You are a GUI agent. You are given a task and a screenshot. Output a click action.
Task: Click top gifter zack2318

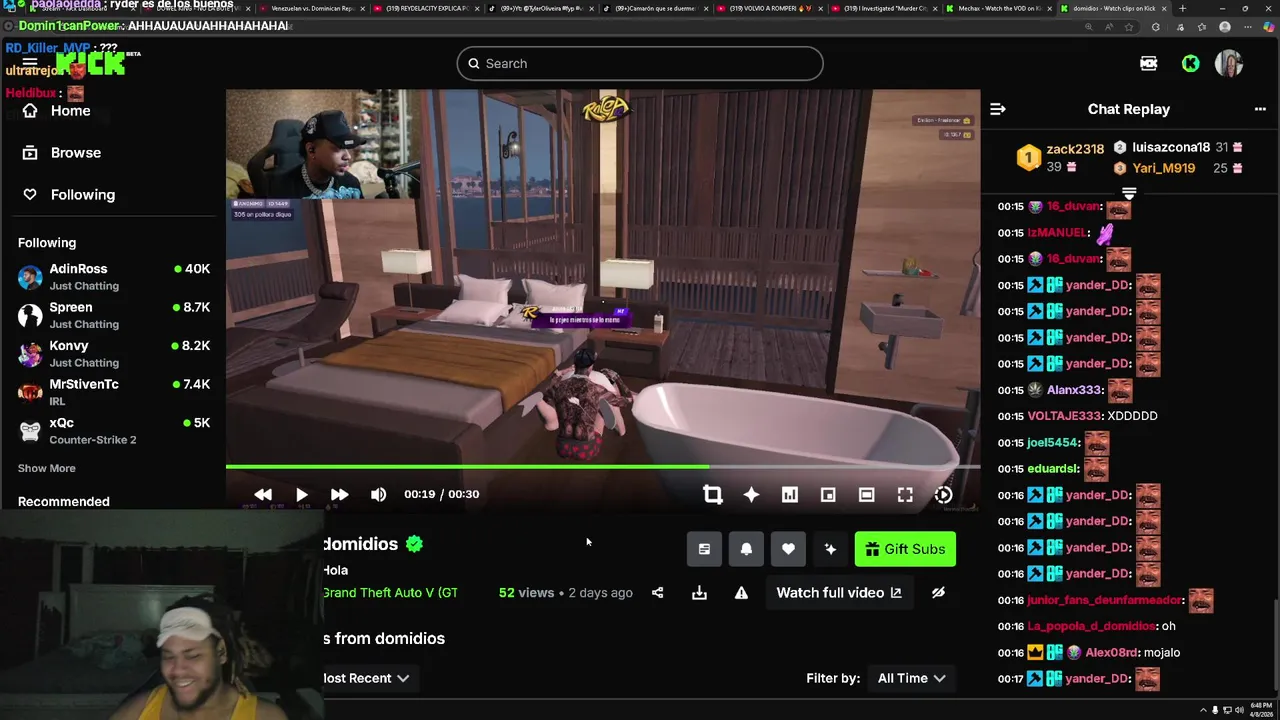[x=1075, y=149]
